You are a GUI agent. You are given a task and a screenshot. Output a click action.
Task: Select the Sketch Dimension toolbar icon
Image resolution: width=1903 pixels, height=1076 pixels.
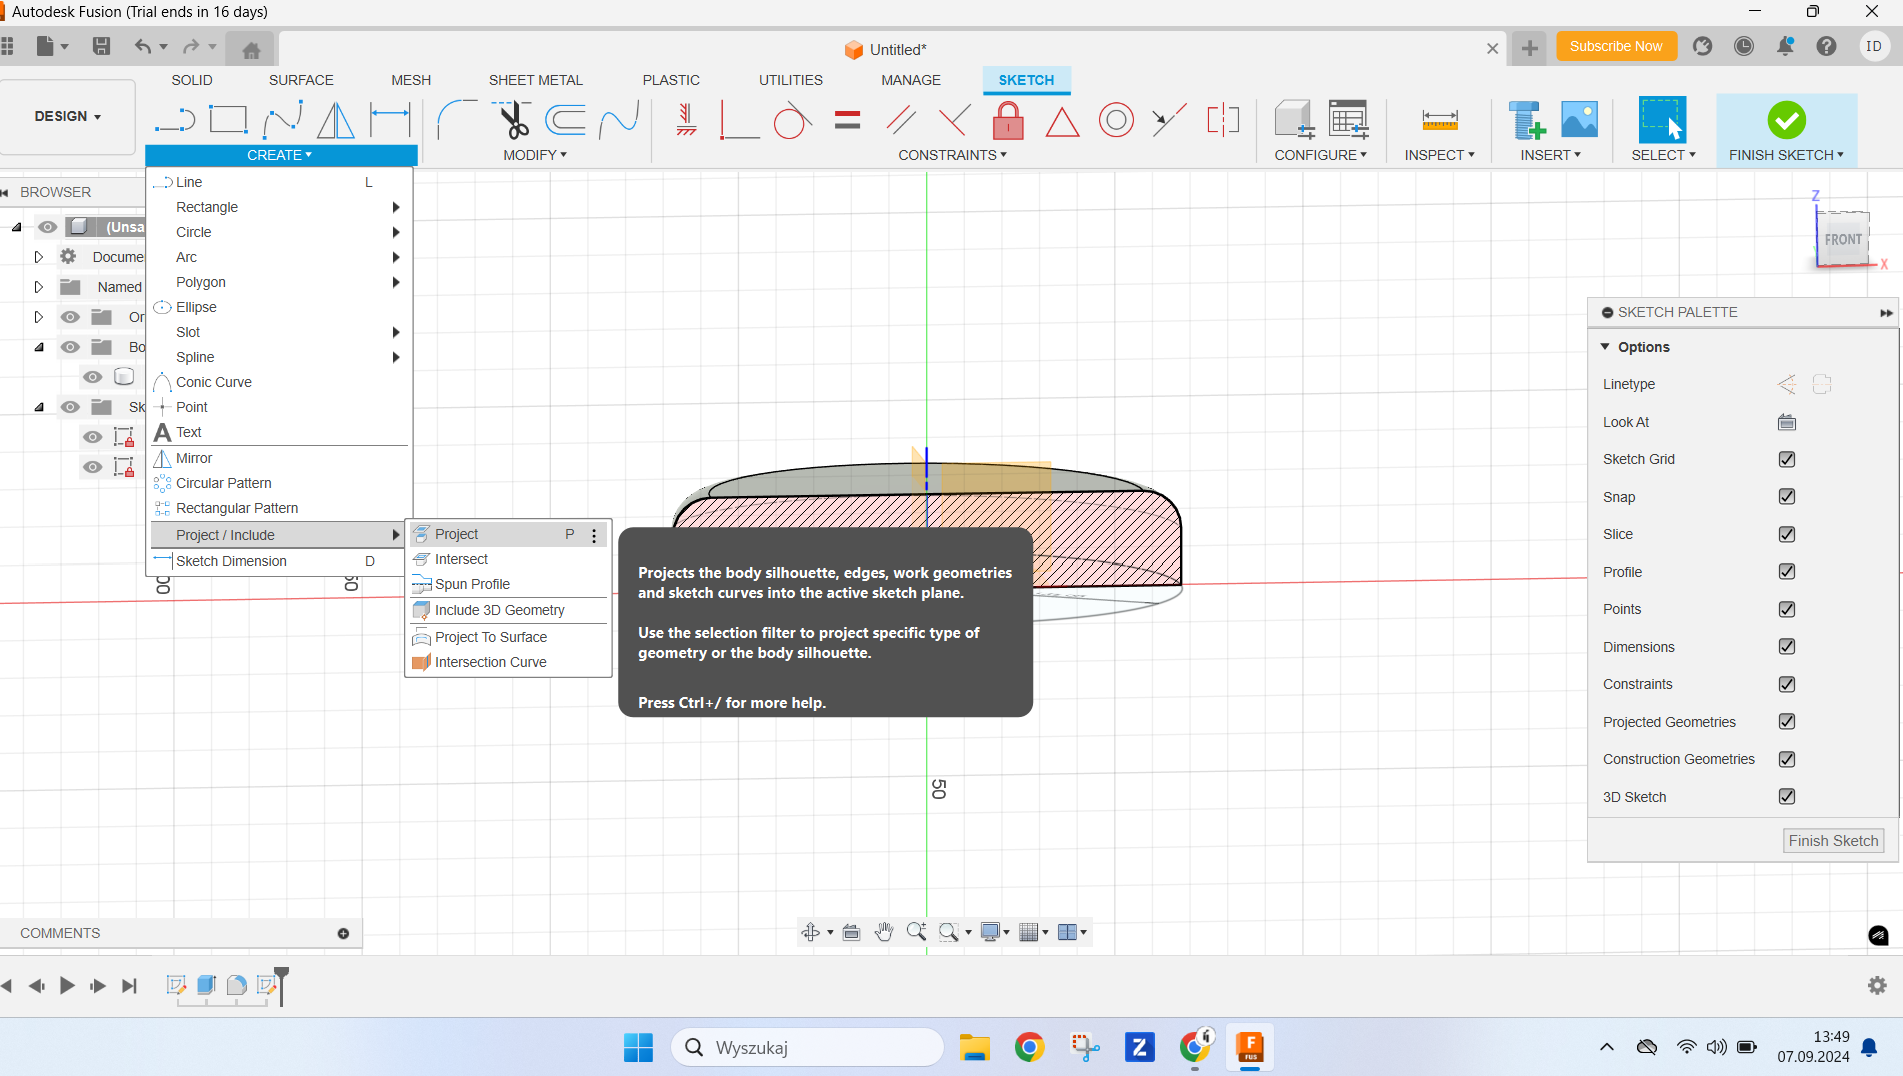390,120
